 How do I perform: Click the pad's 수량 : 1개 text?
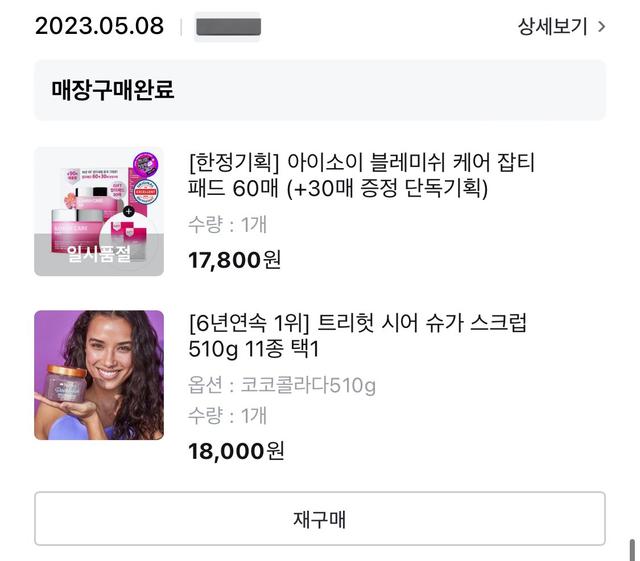[x=227, y=225]
